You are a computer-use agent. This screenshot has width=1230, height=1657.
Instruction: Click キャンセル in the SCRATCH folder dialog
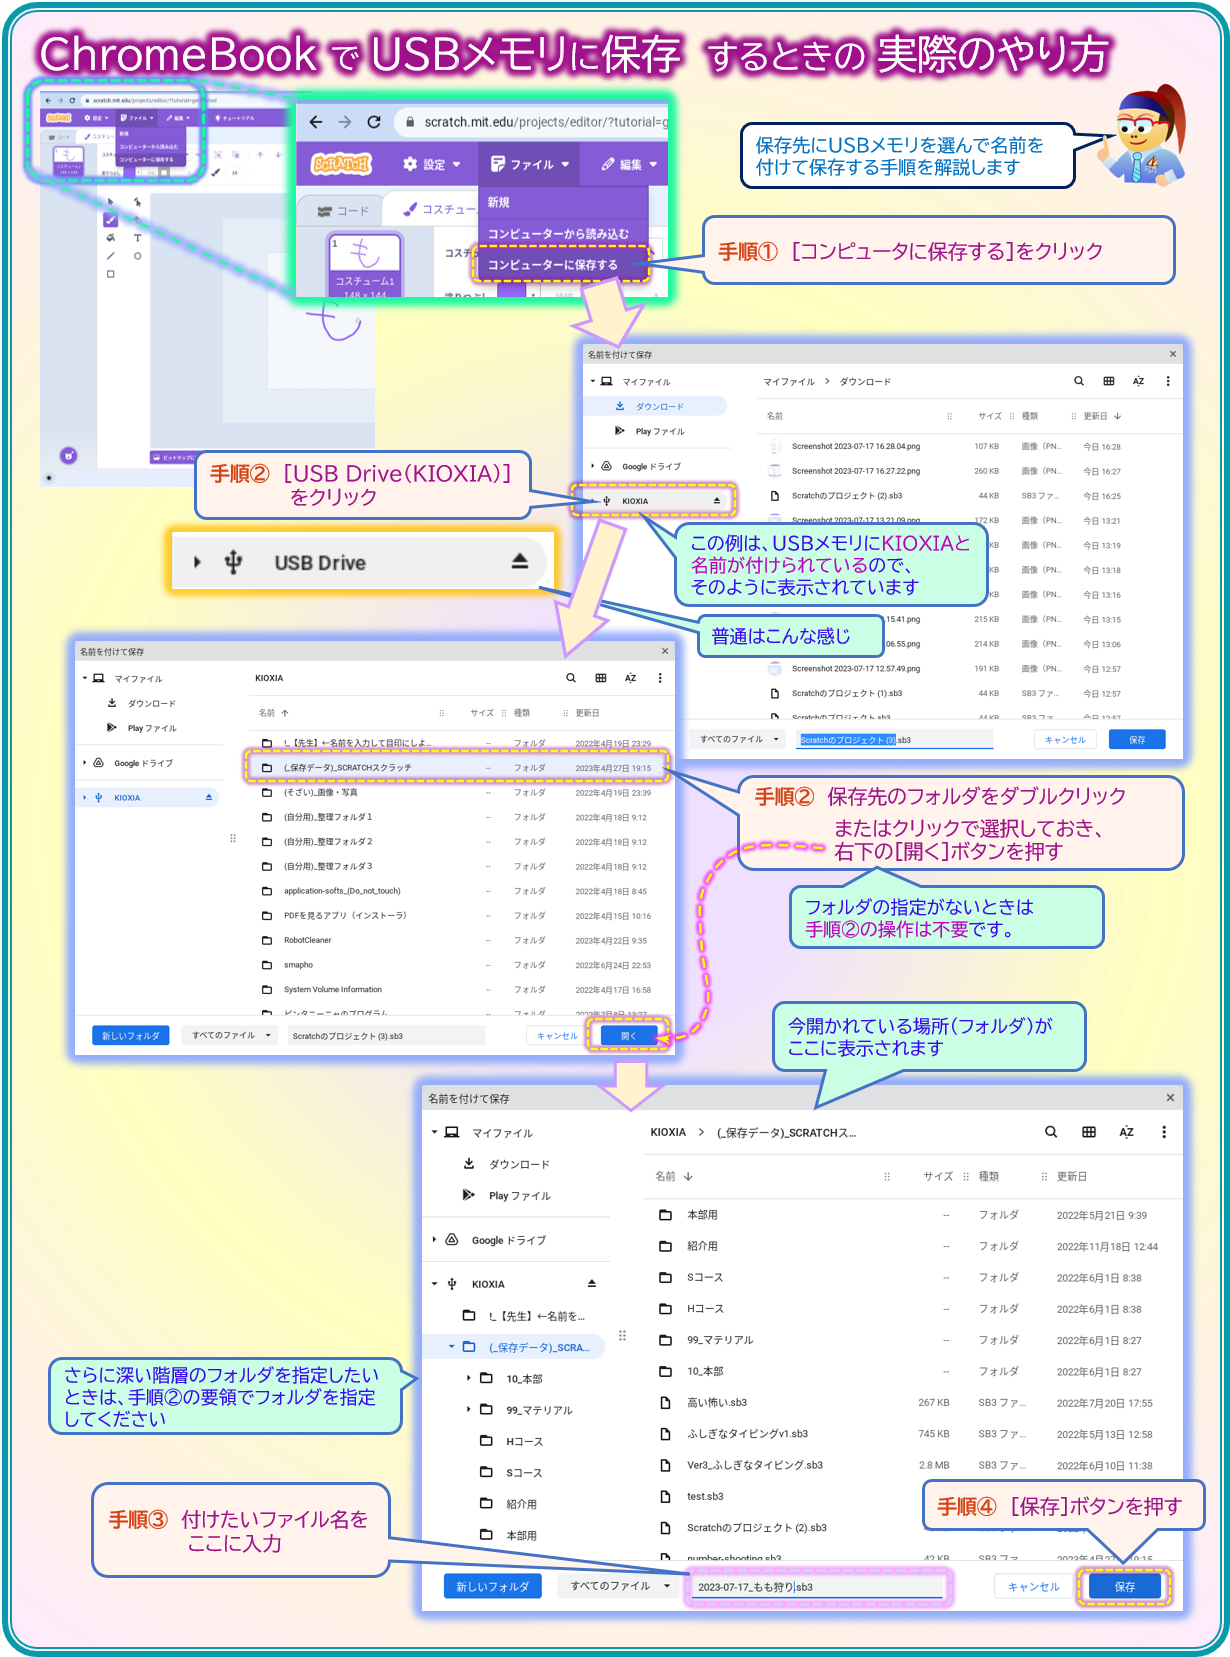coord(1033,1586)
